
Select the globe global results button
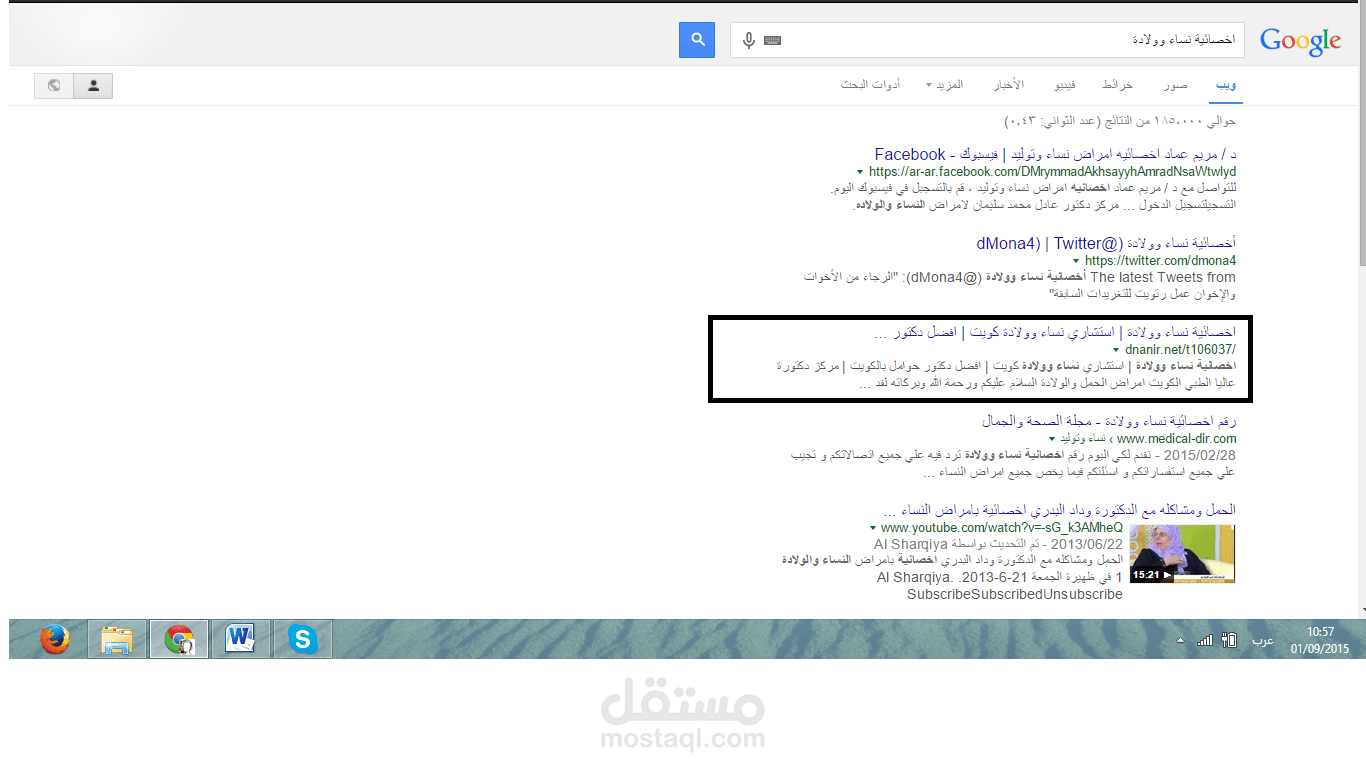click(x=54, y=86)
